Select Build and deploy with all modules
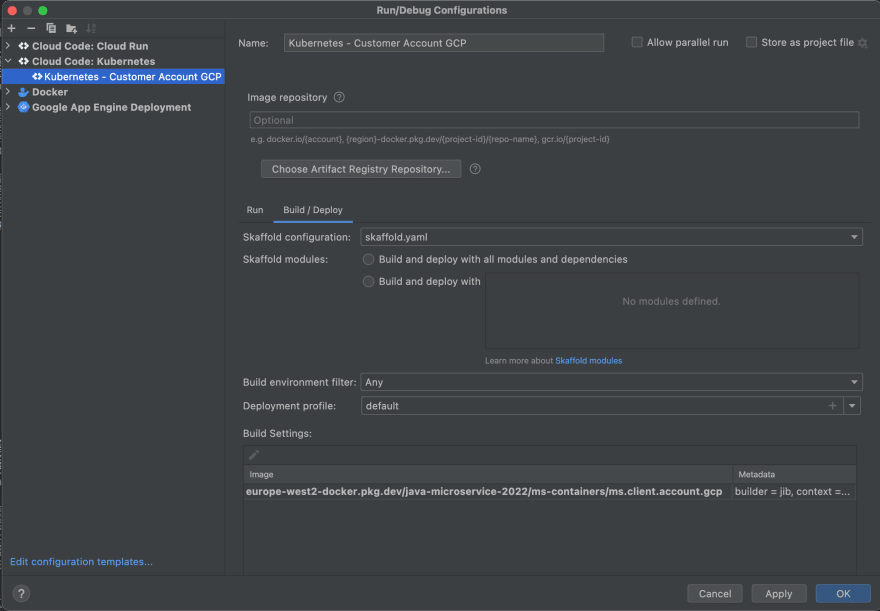880x611 pixels. 368,259
